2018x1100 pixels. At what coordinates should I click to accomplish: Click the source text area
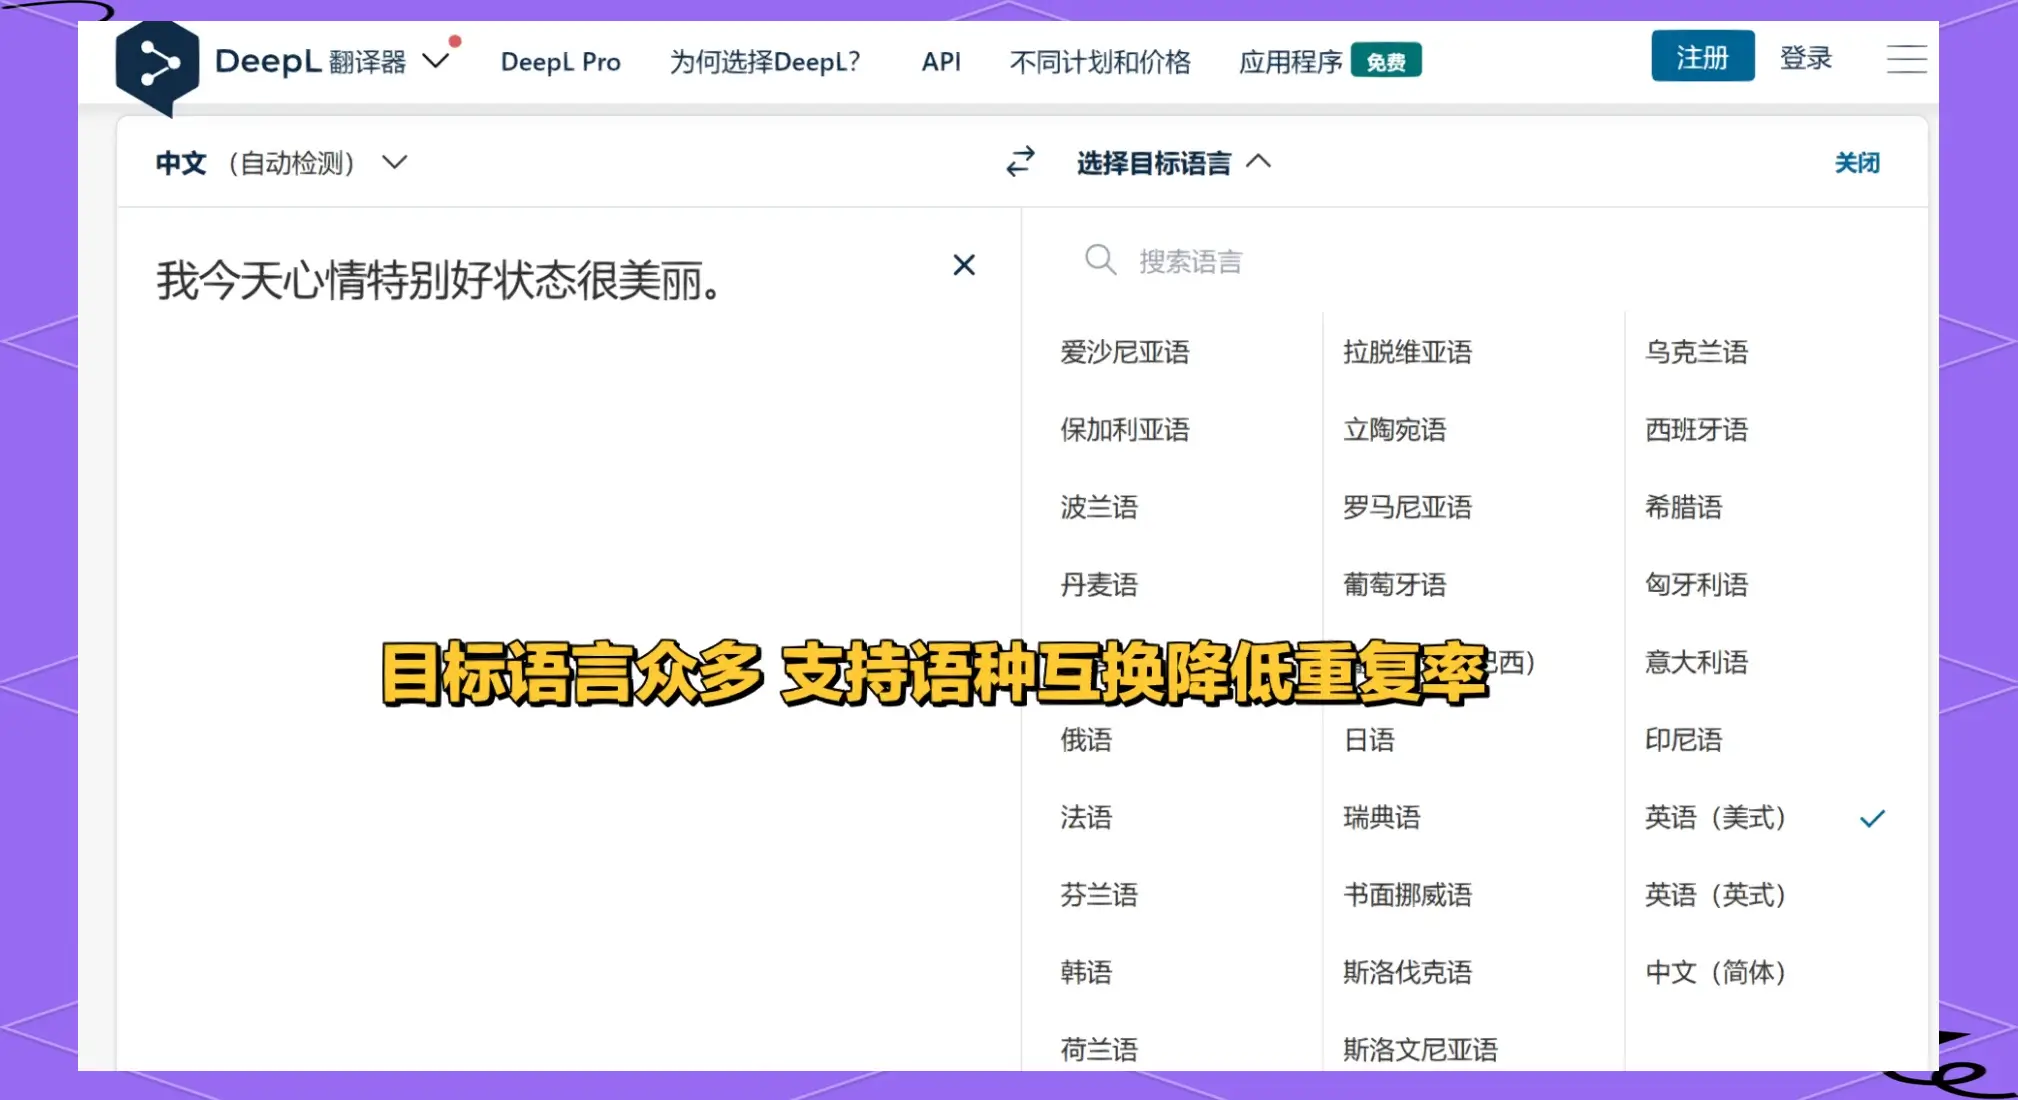[568, 640]
